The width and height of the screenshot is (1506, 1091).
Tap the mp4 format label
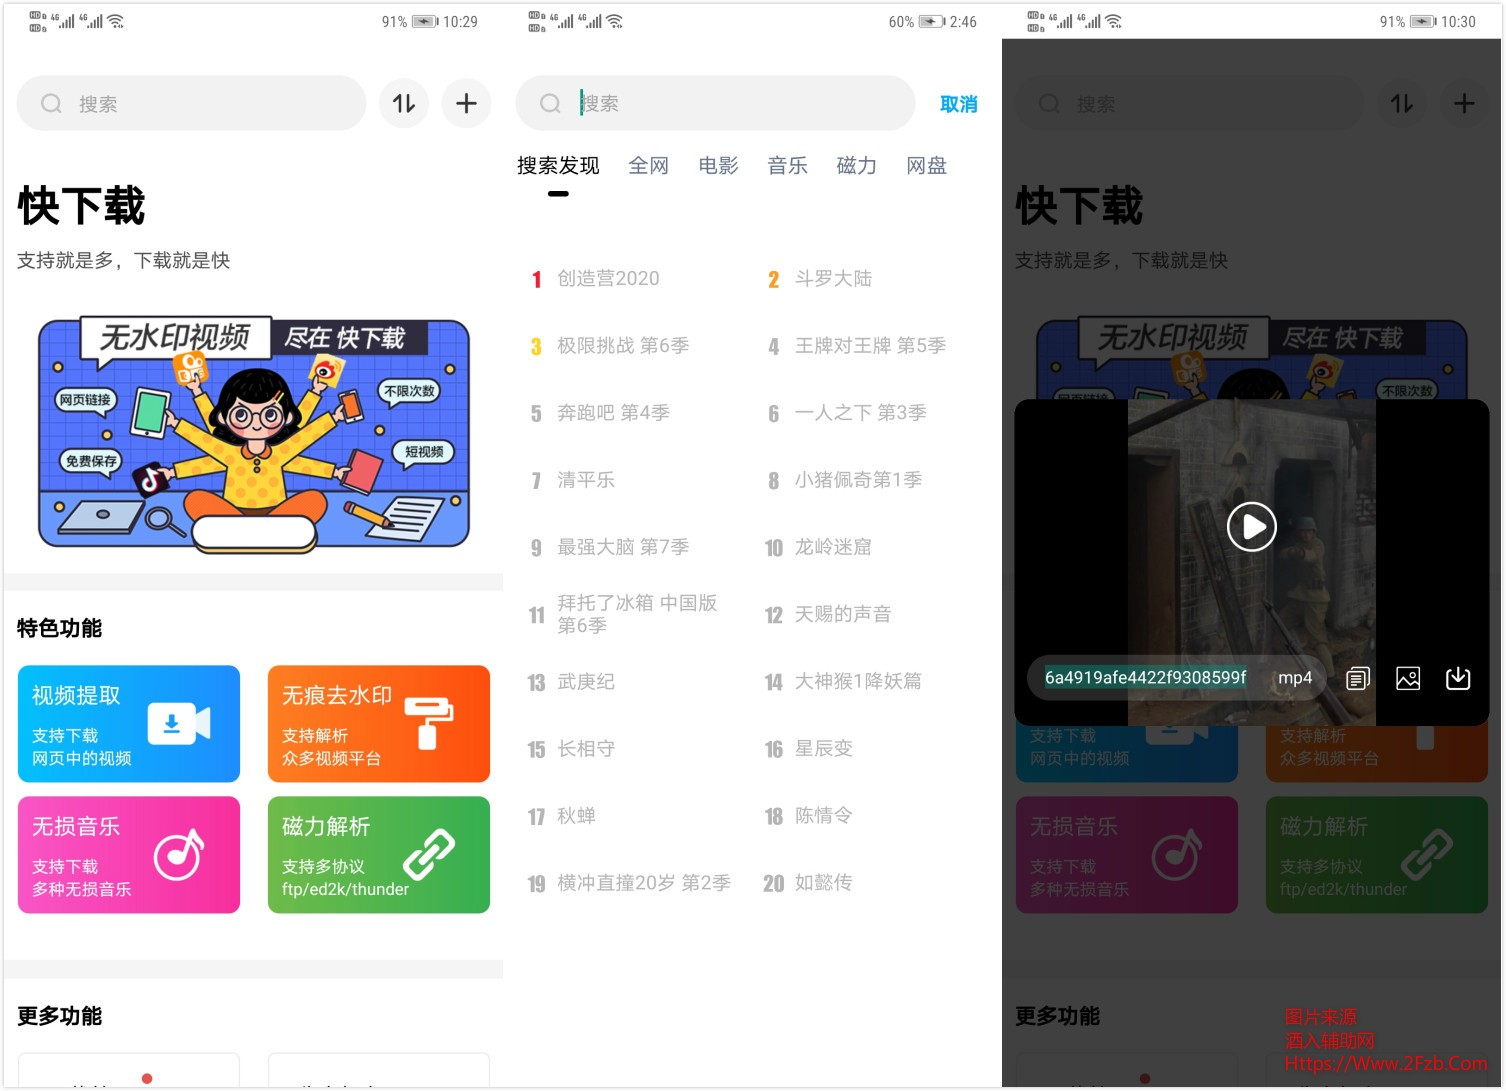(x=1295, y=678)
